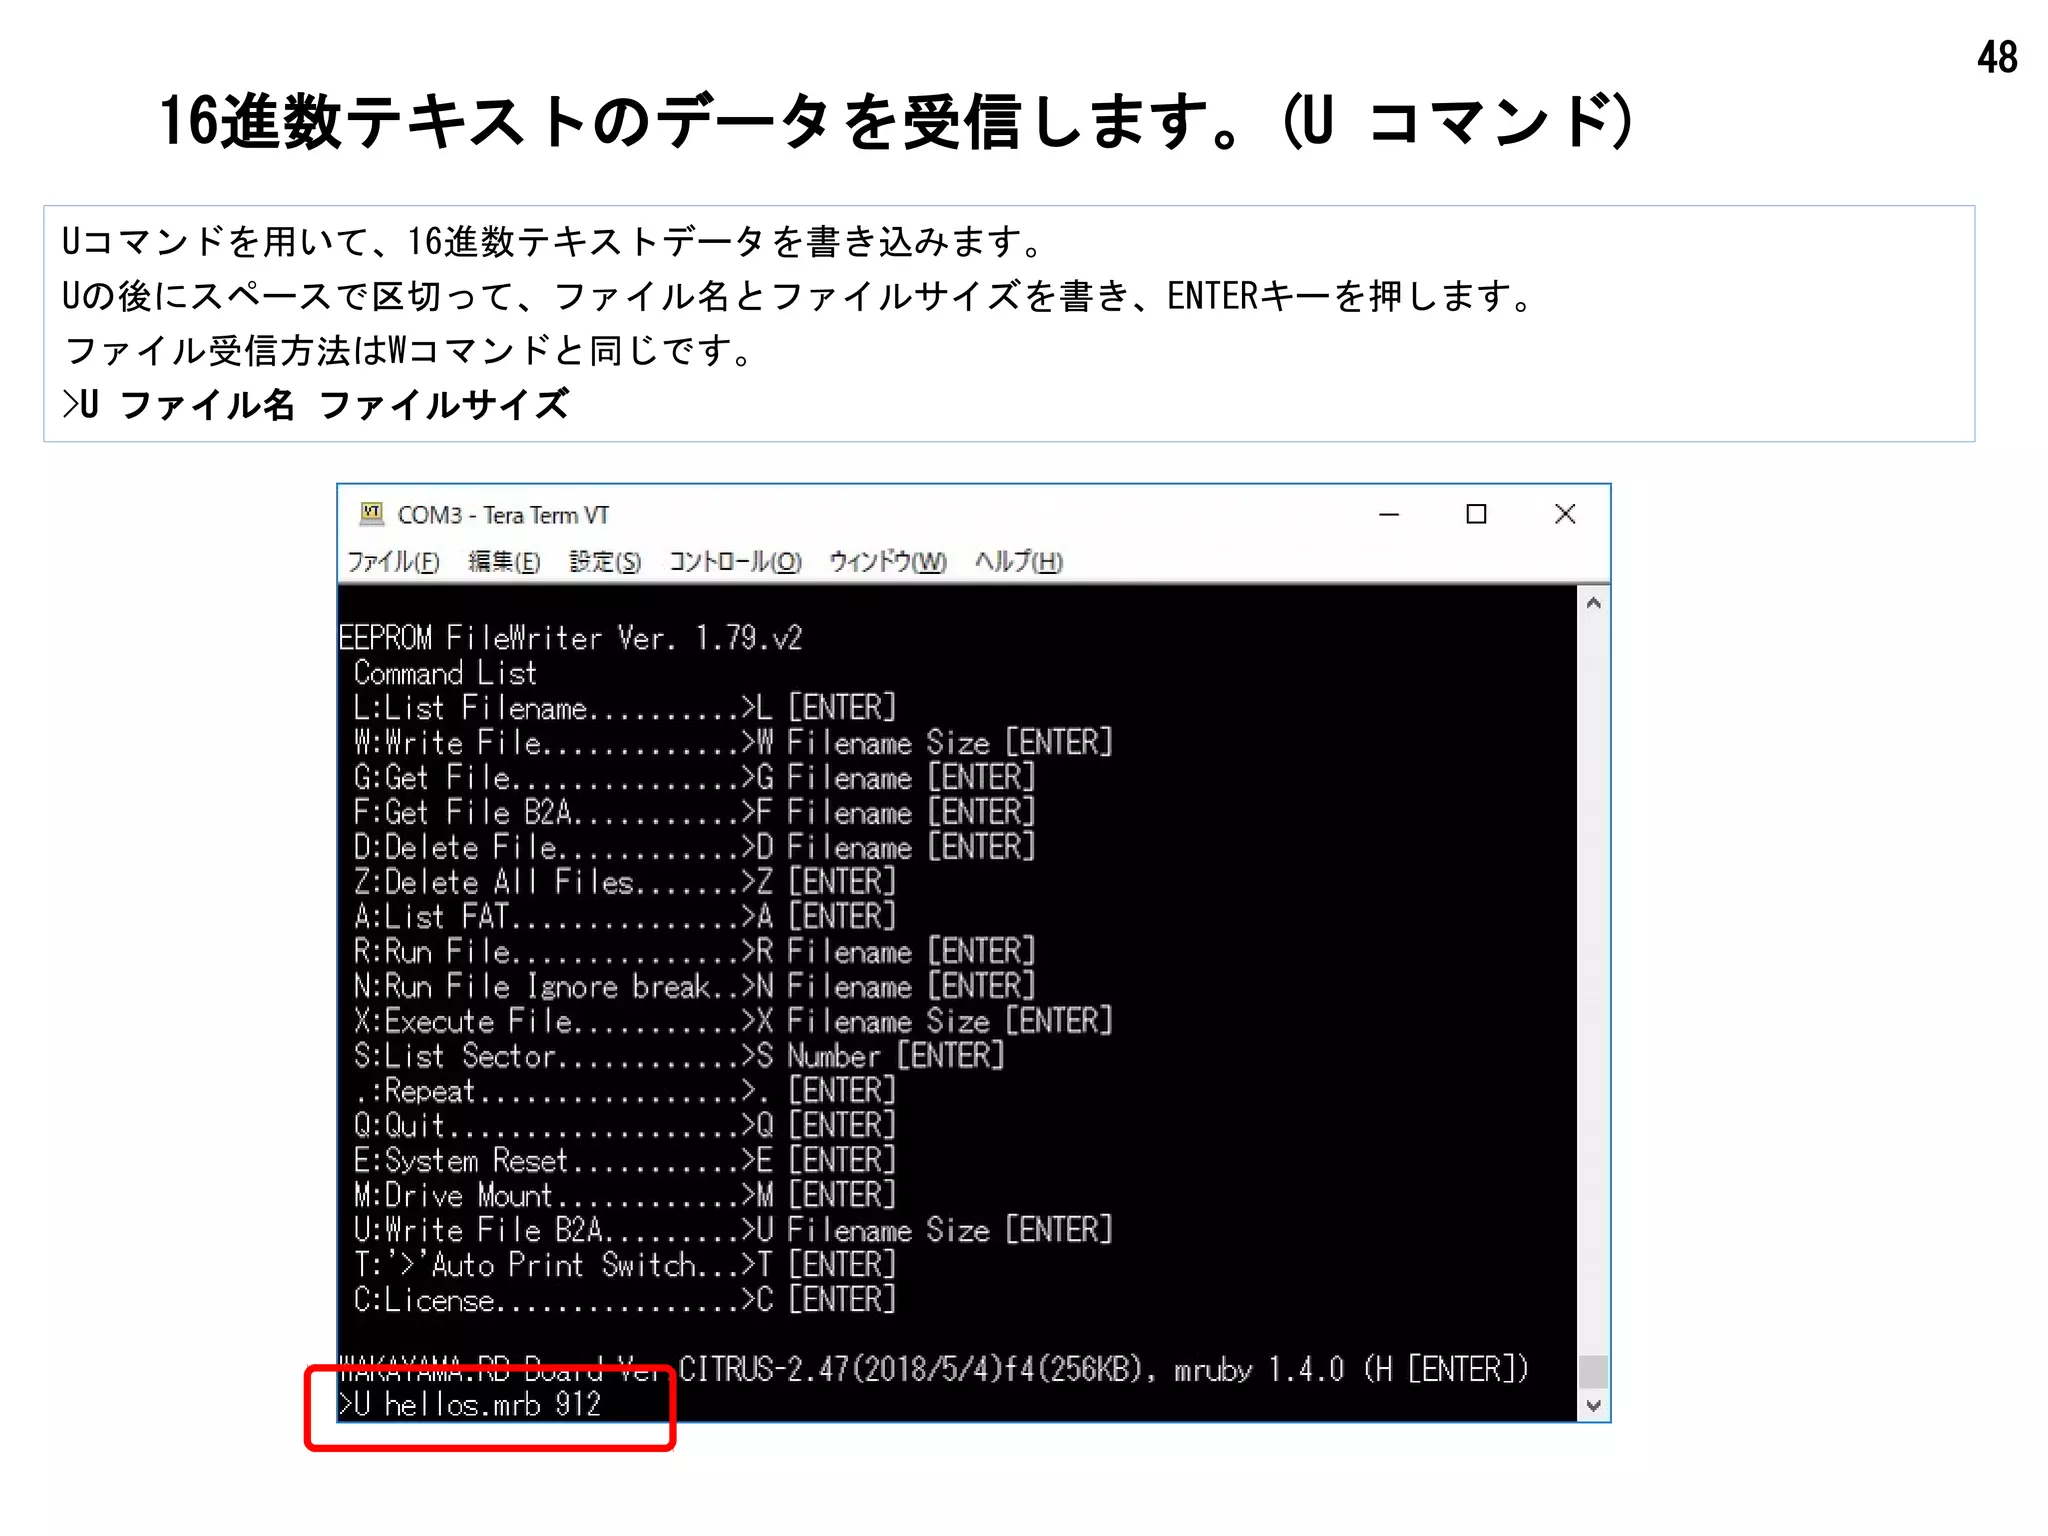Click the slide heading '16進数テキストのデータを受信します。'

702,122
